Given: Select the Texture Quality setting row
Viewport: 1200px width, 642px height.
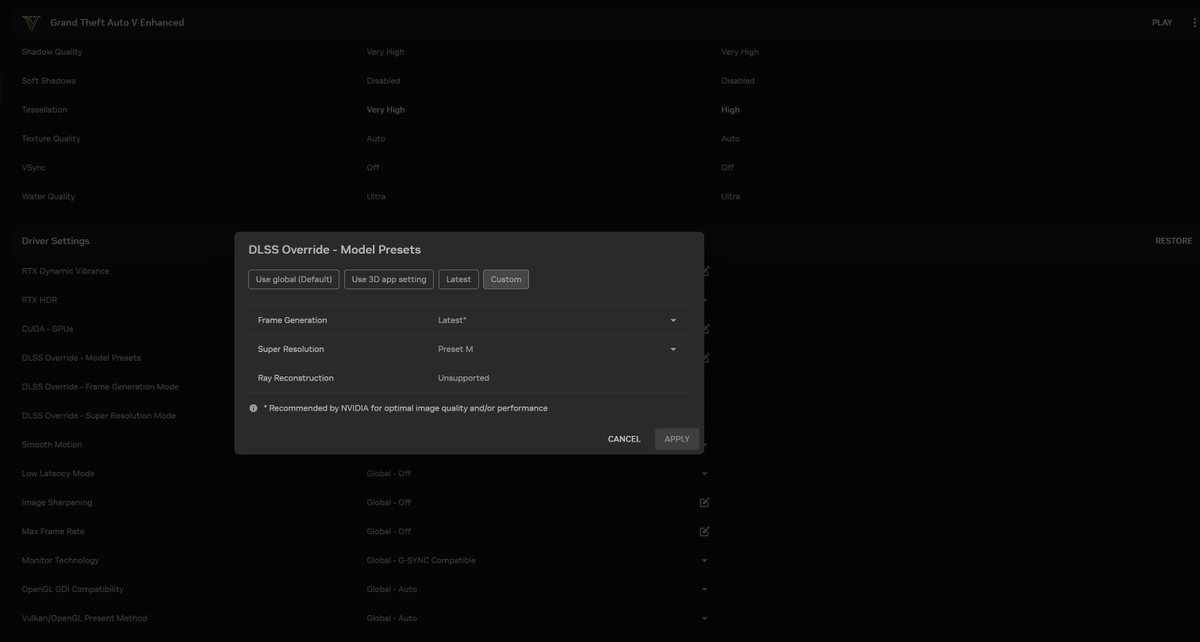Looking at the screenshot, I should click(600, 139).
